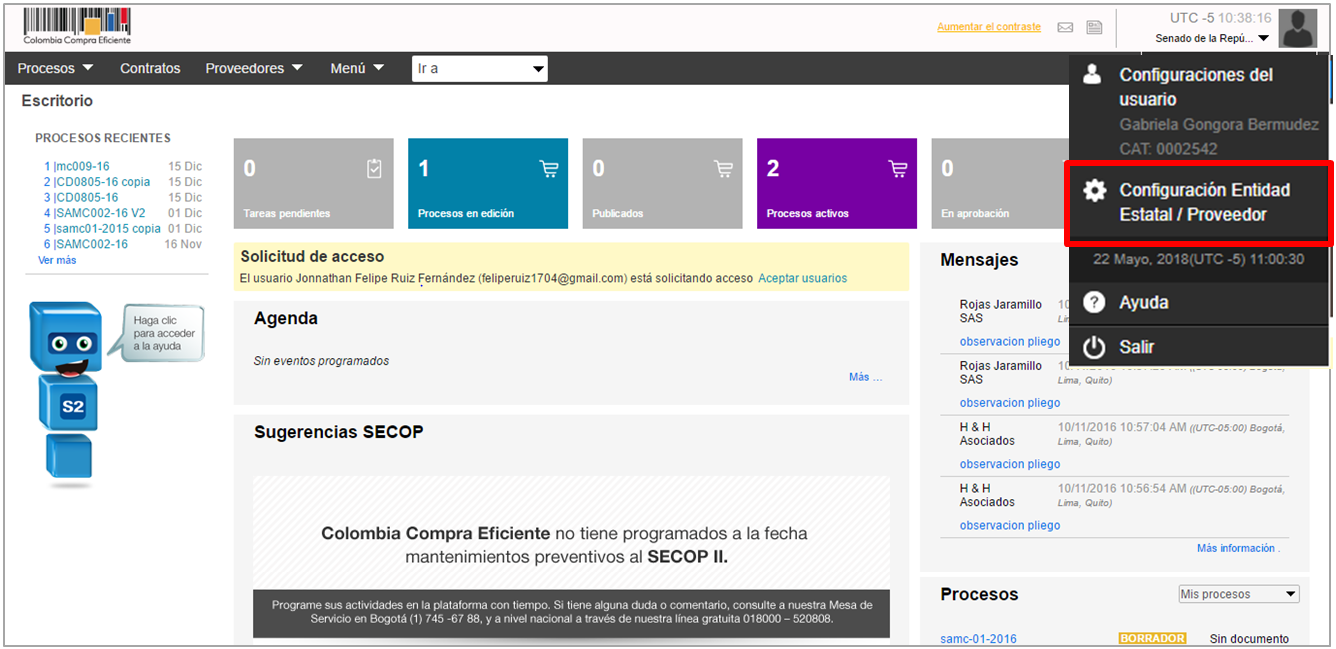Open the purple Procesos activos tile
The height and width of the screenshot is (649, 1336).
point(836,183)
